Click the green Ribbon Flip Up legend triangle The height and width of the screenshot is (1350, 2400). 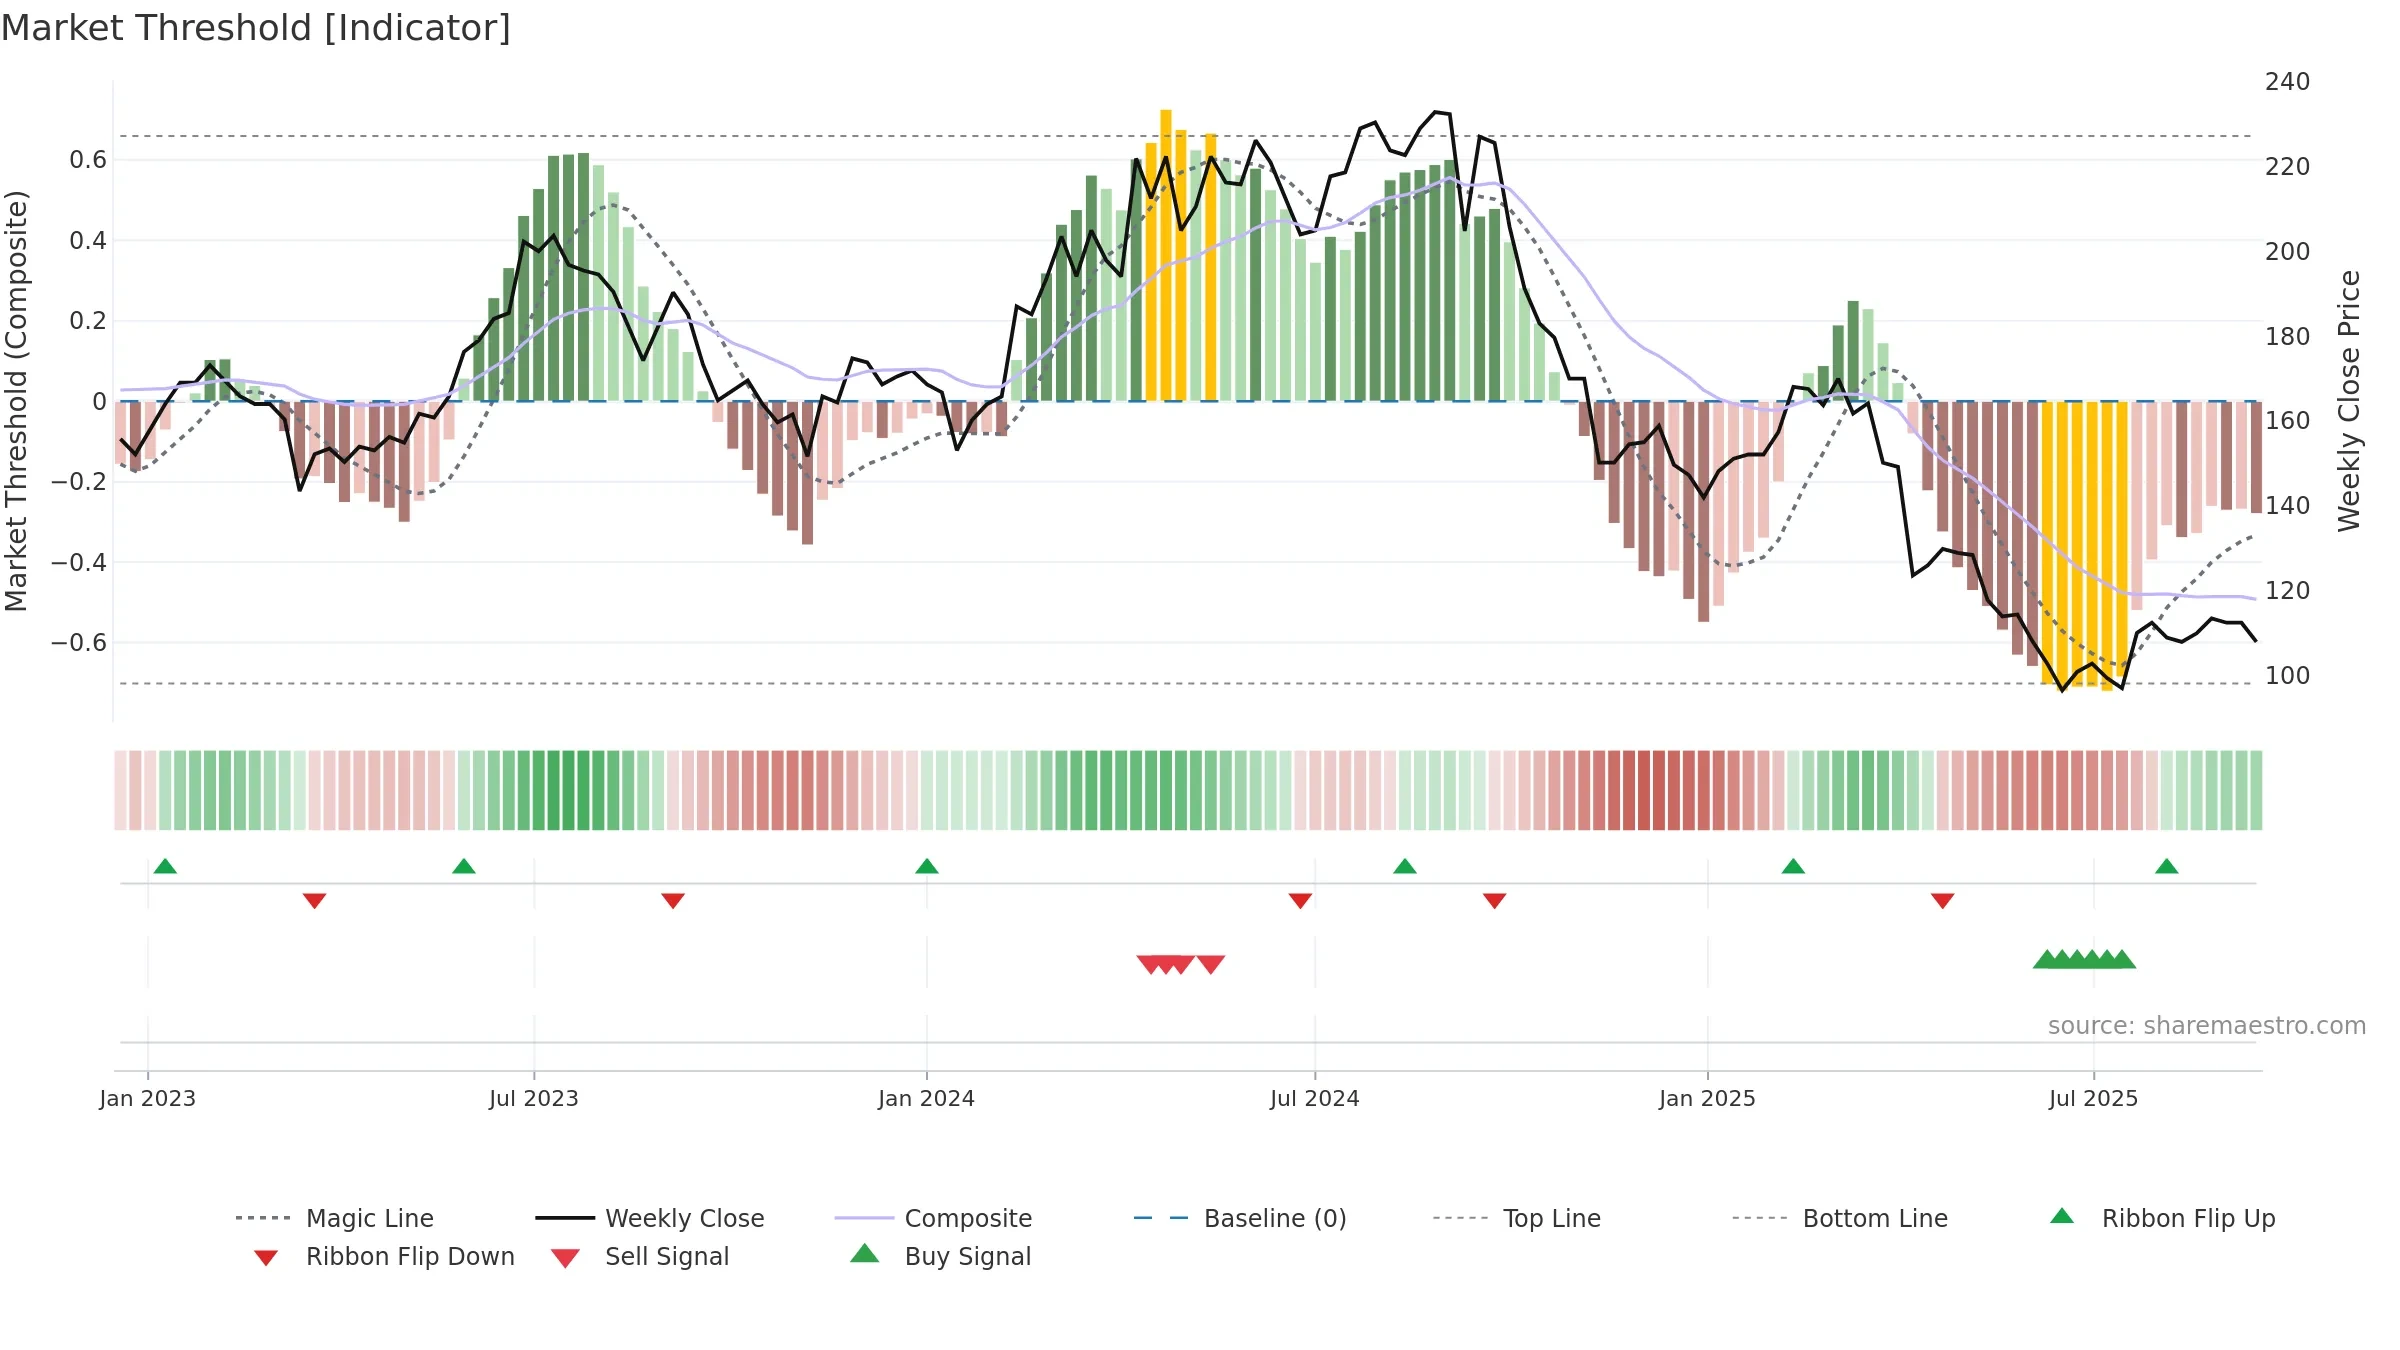point(2062,1216)
